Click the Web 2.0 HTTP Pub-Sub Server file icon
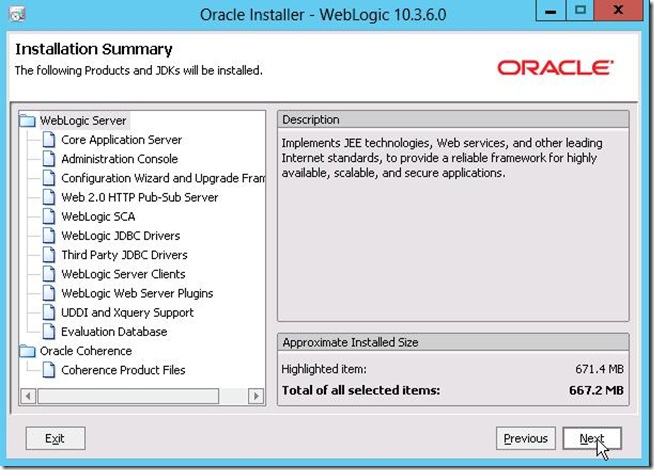The height and width of the screenshot is (470, 654). 49,197
